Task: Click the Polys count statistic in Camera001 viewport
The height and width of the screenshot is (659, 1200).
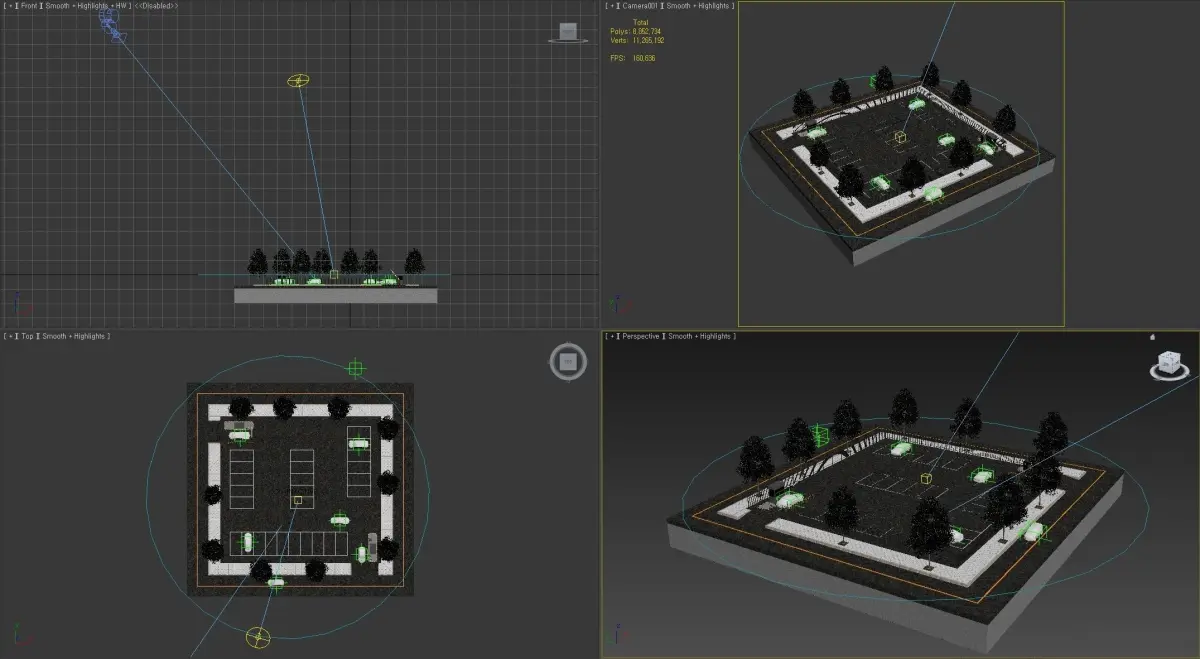Action: (636, 32)
